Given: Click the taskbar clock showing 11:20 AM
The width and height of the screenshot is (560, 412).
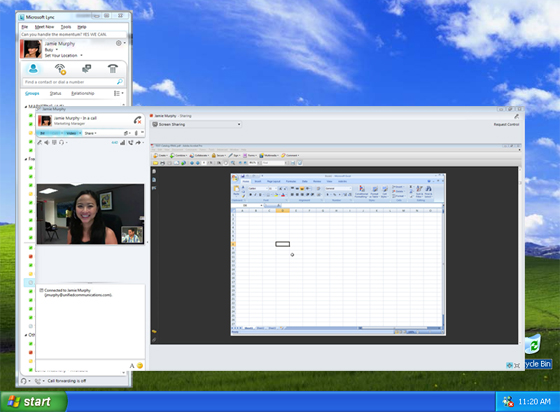Looking at the screenshot, I should click(x=534, y=402).
